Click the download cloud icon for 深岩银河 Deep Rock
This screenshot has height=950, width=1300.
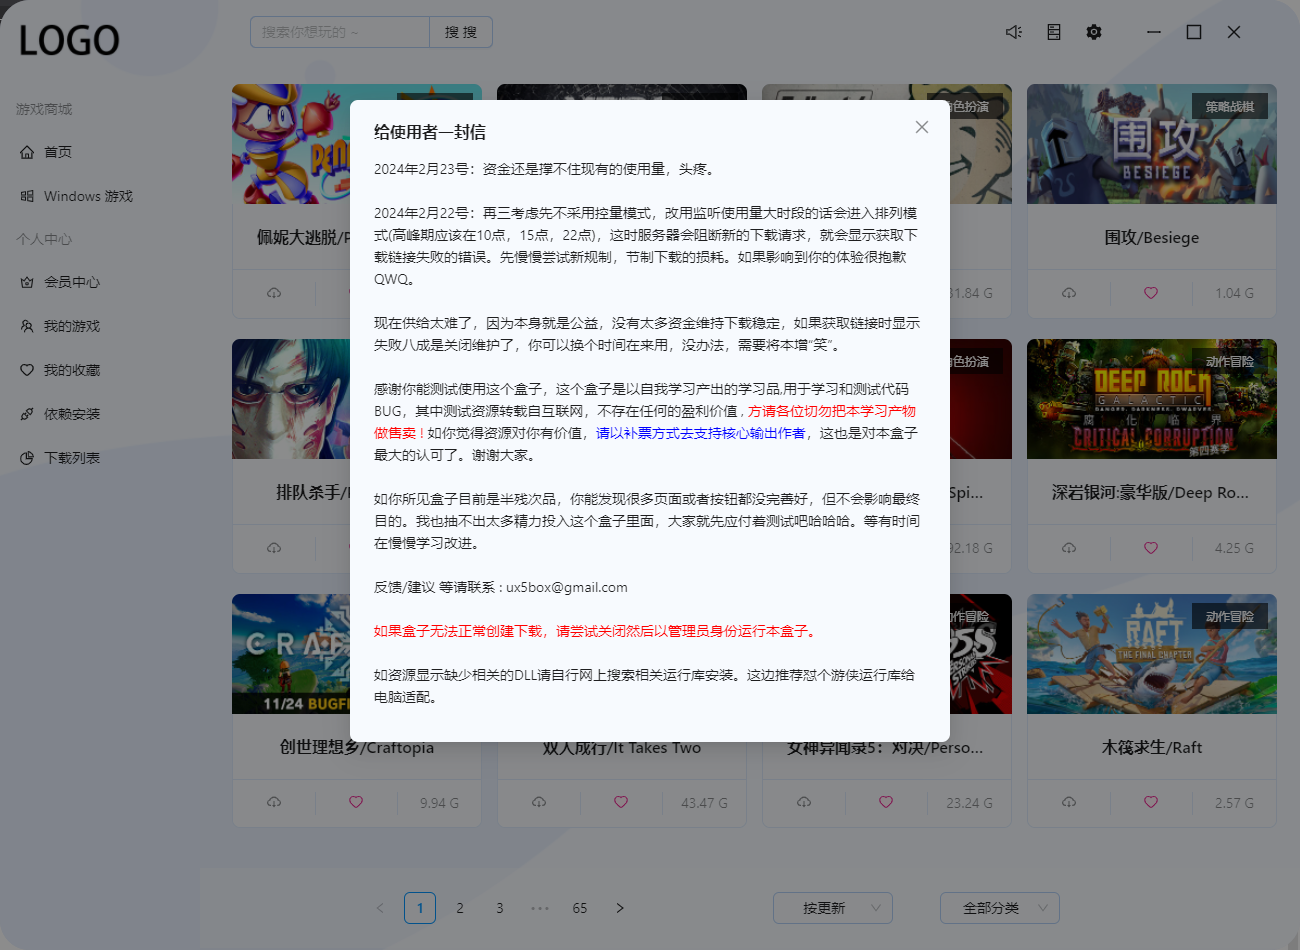click(1069, 548)
